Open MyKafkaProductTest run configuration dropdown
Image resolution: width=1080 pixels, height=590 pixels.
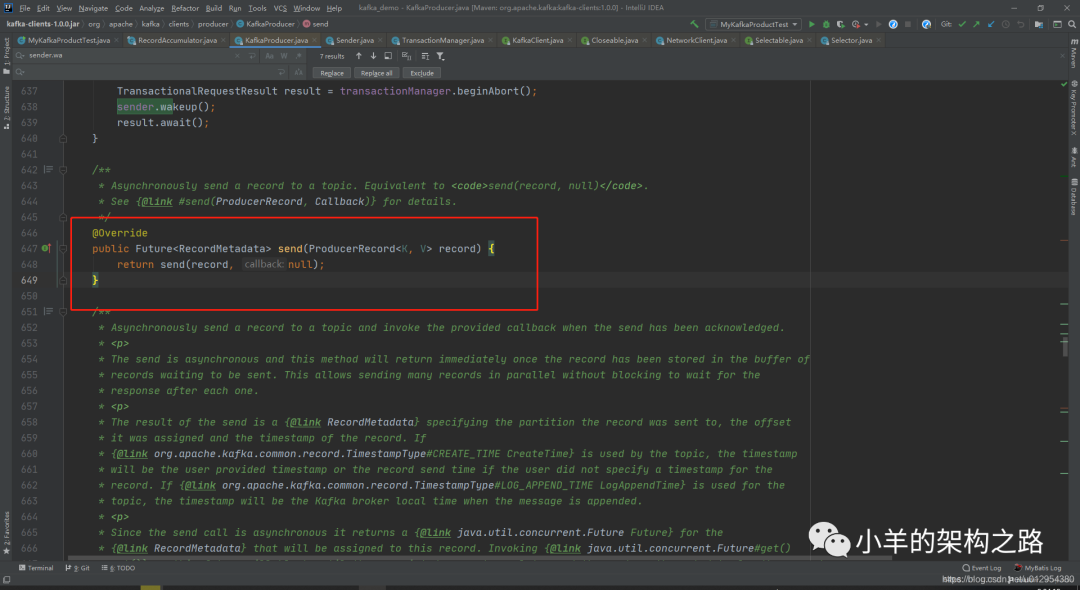click(752, 24)
